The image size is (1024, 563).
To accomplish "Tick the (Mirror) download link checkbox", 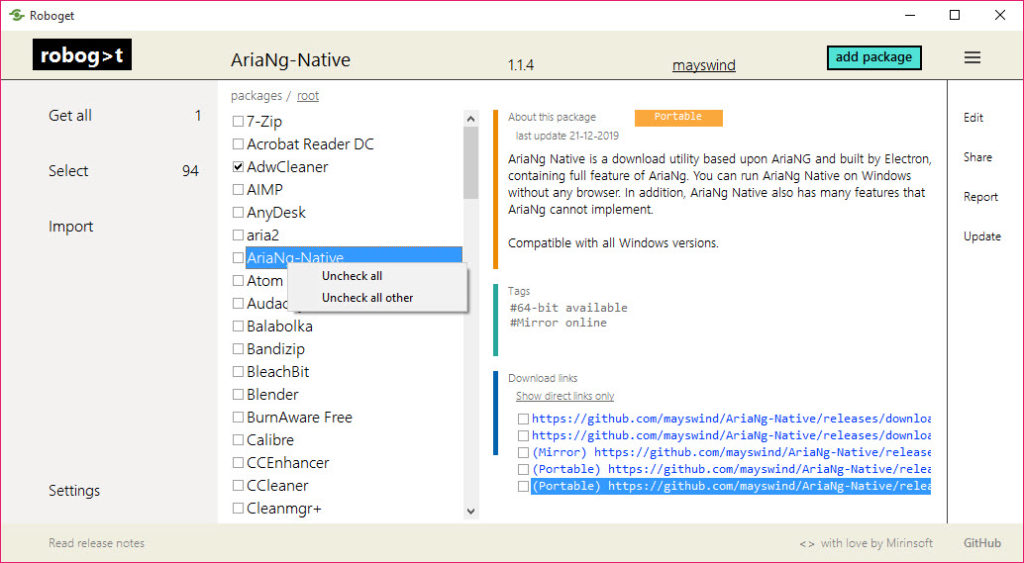I will (x=523, y=453).
